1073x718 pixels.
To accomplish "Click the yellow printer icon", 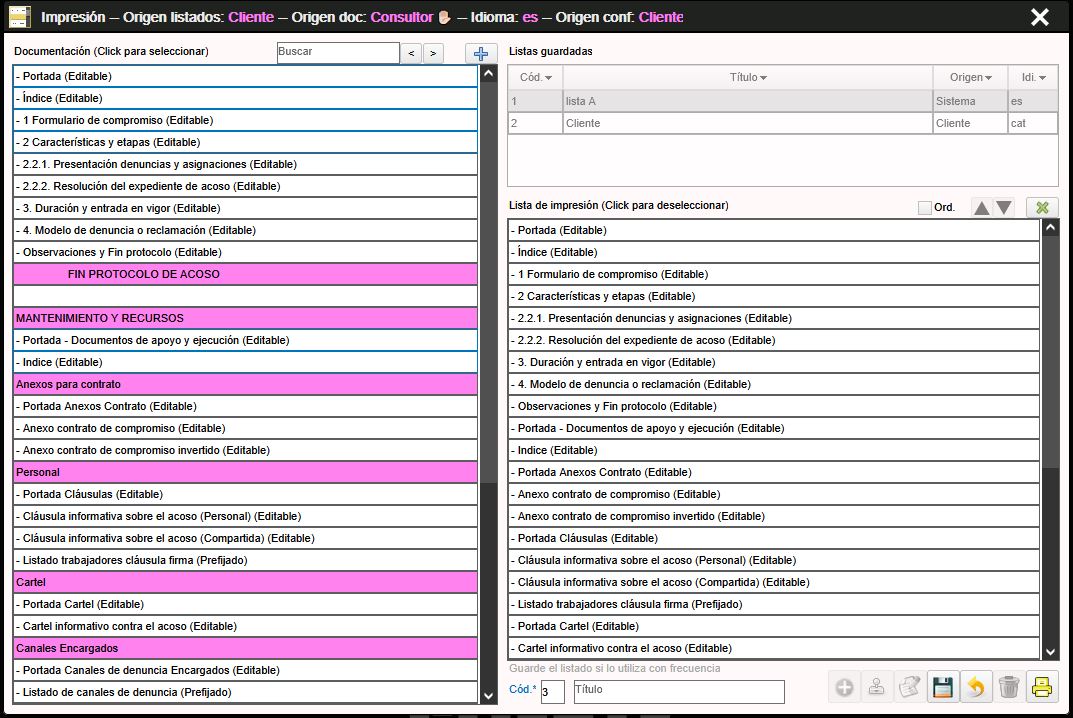I will (1042, 687).
